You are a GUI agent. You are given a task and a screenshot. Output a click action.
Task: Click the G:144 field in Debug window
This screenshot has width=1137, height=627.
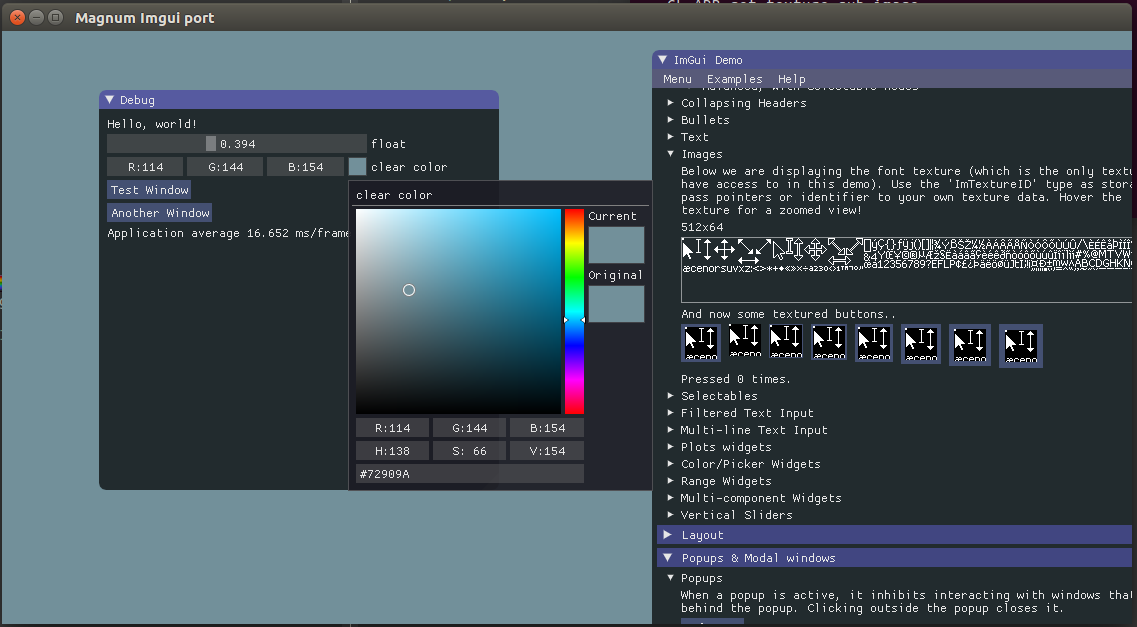point(226,167)
